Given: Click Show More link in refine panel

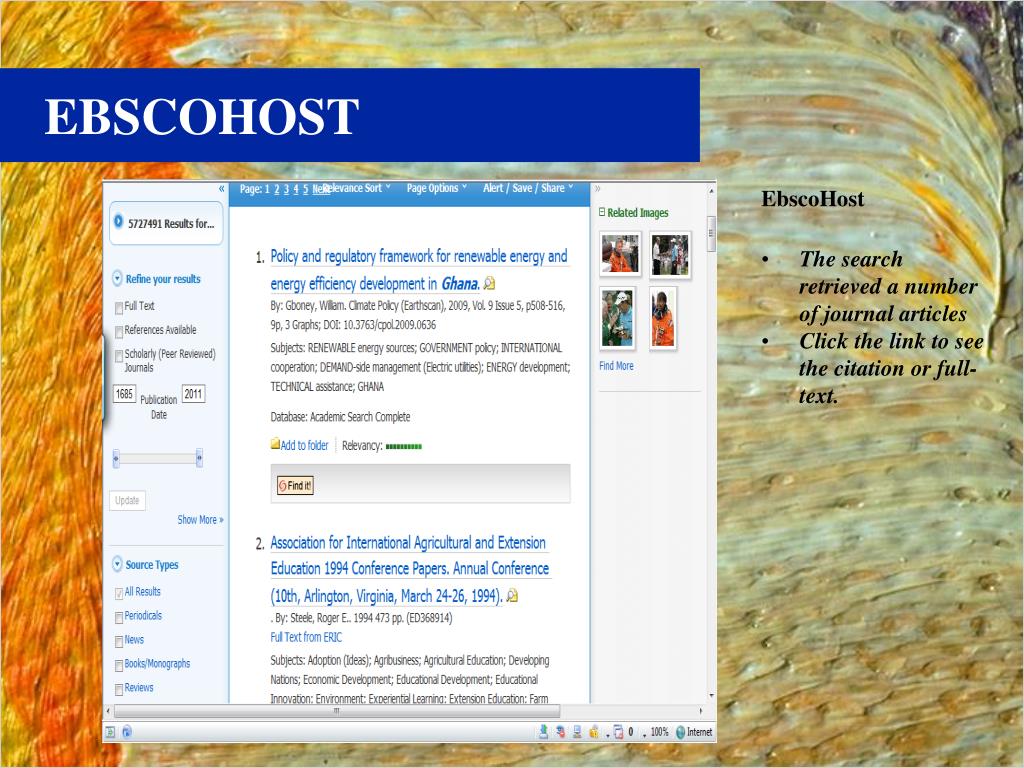Looking at the screenshot, I should coord(200,520).
